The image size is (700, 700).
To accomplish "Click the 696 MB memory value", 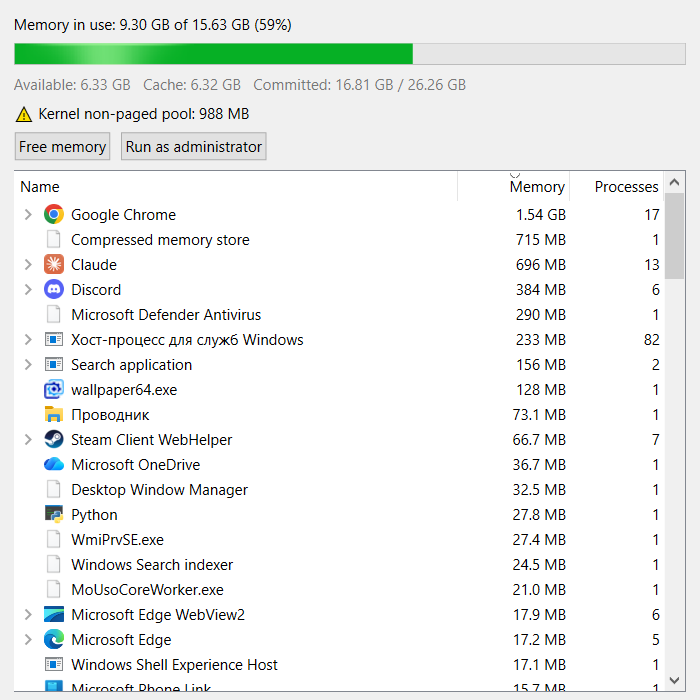I will pos(541,265).
